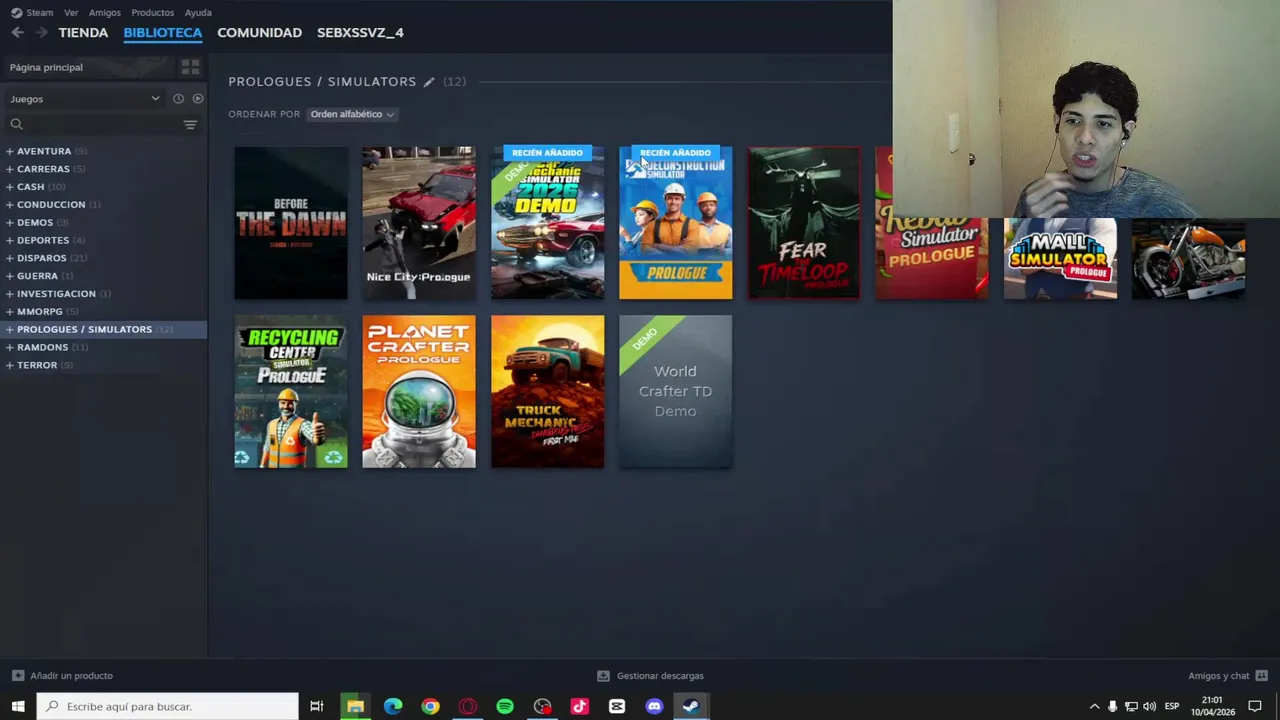Image resolution: width=1280 pixels, height=720 pixels.
Task: Switch to the TIENDA tab
Action: pyautogui.click(x=83, y=33)
